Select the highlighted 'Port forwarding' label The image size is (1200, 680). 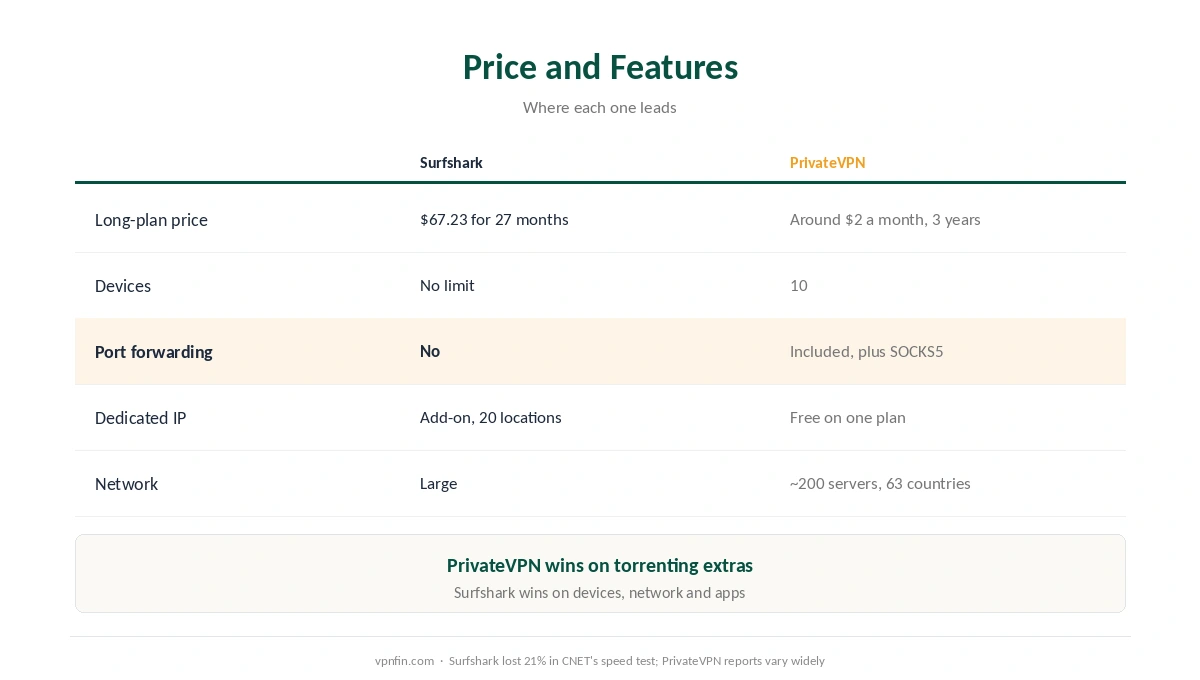[154, 352]
